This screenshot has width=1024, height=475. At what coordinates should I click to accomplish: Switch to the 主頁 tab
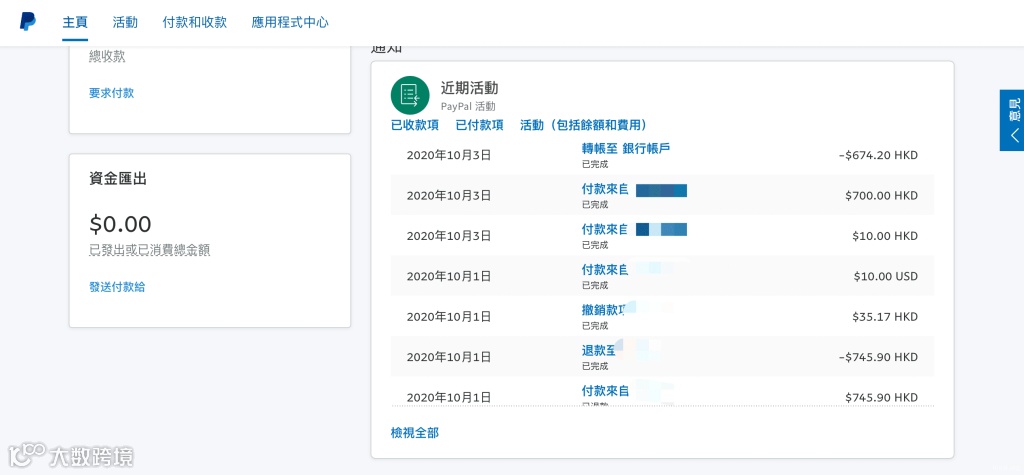75,22
